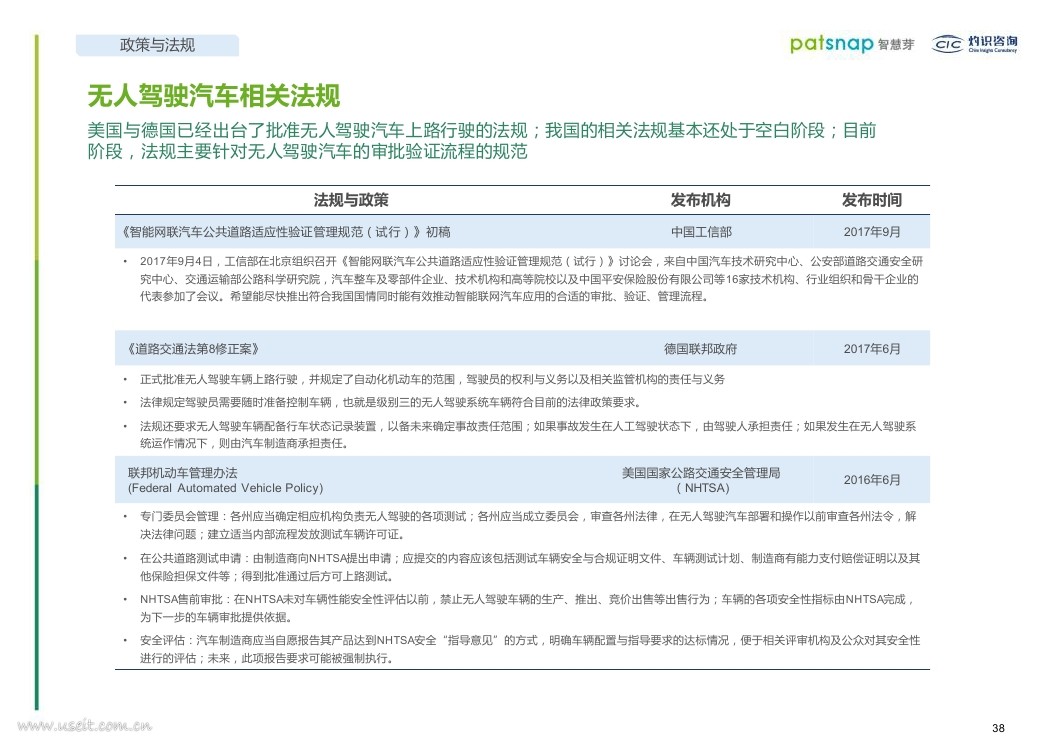
Task: Click the green subtitle starting 美国与德国已经出台了
Action: coord(482,140)
